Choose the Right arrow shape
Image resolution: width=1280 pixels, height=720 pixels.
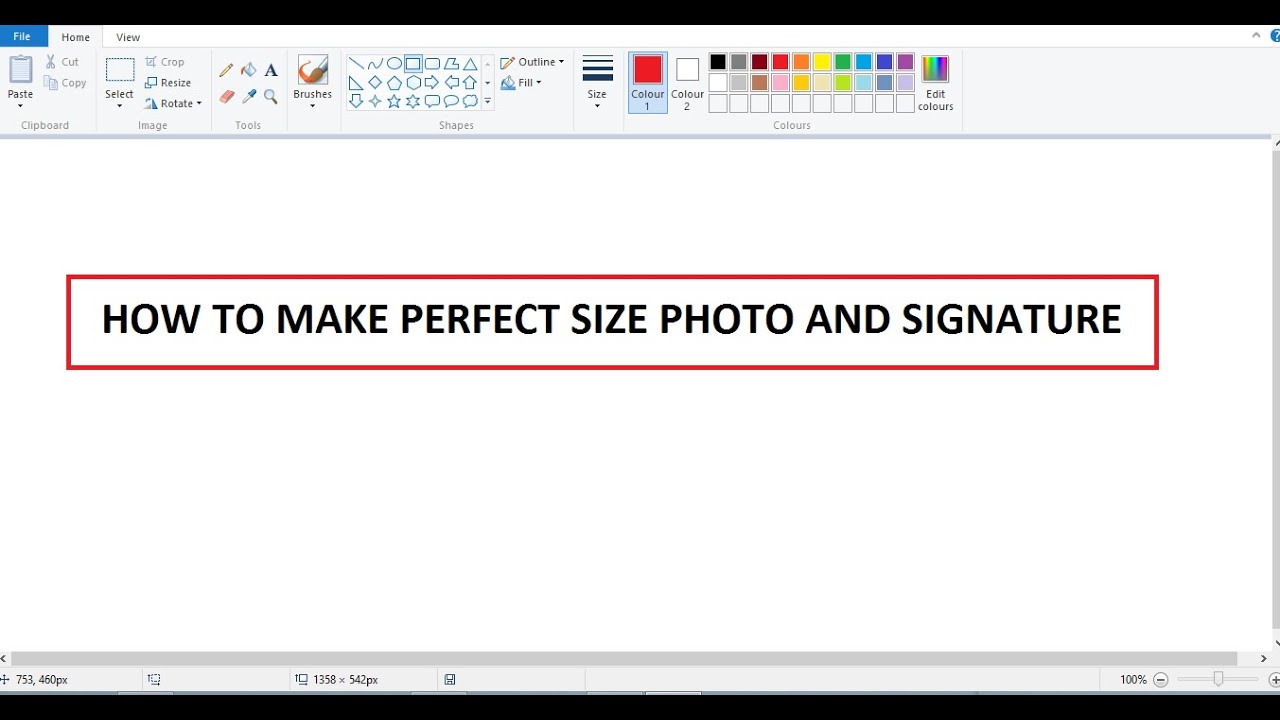(x=432, y=83)
